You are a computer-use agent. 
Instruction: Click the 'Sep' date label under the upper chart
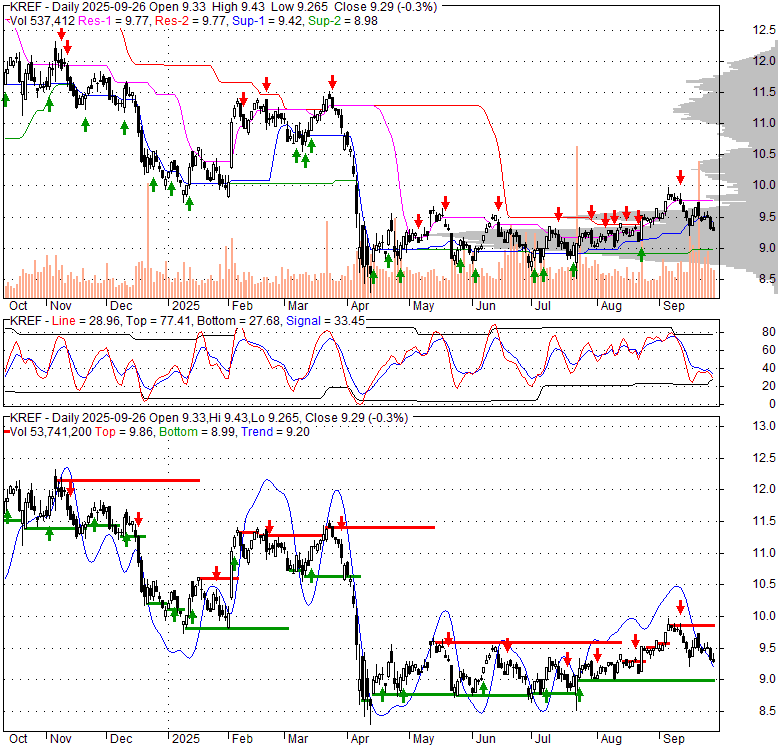point(674,306)
